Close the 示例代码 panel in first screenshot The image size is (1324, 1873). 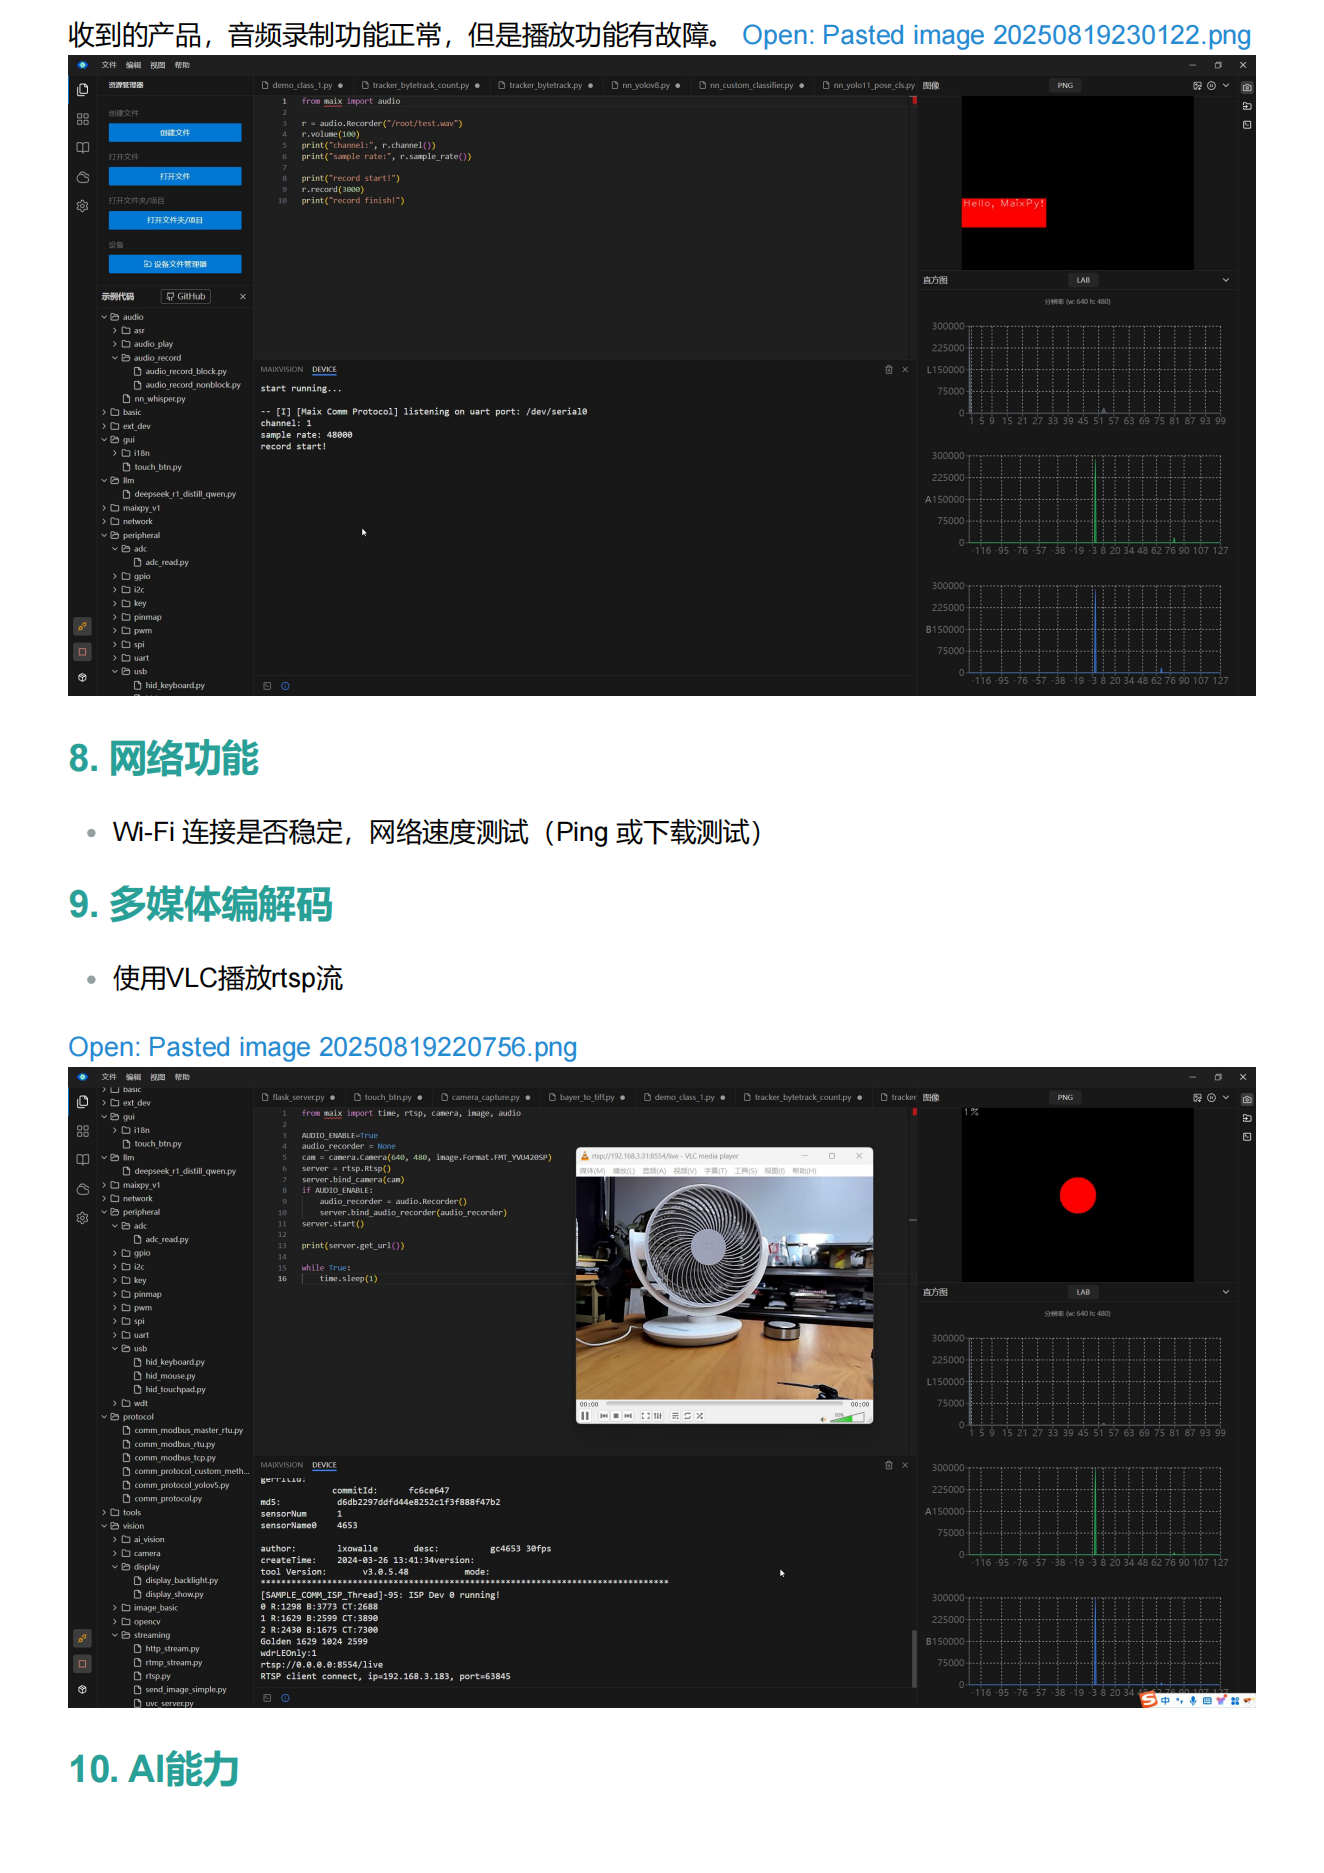pyautogui.click(x=243, y=297)
